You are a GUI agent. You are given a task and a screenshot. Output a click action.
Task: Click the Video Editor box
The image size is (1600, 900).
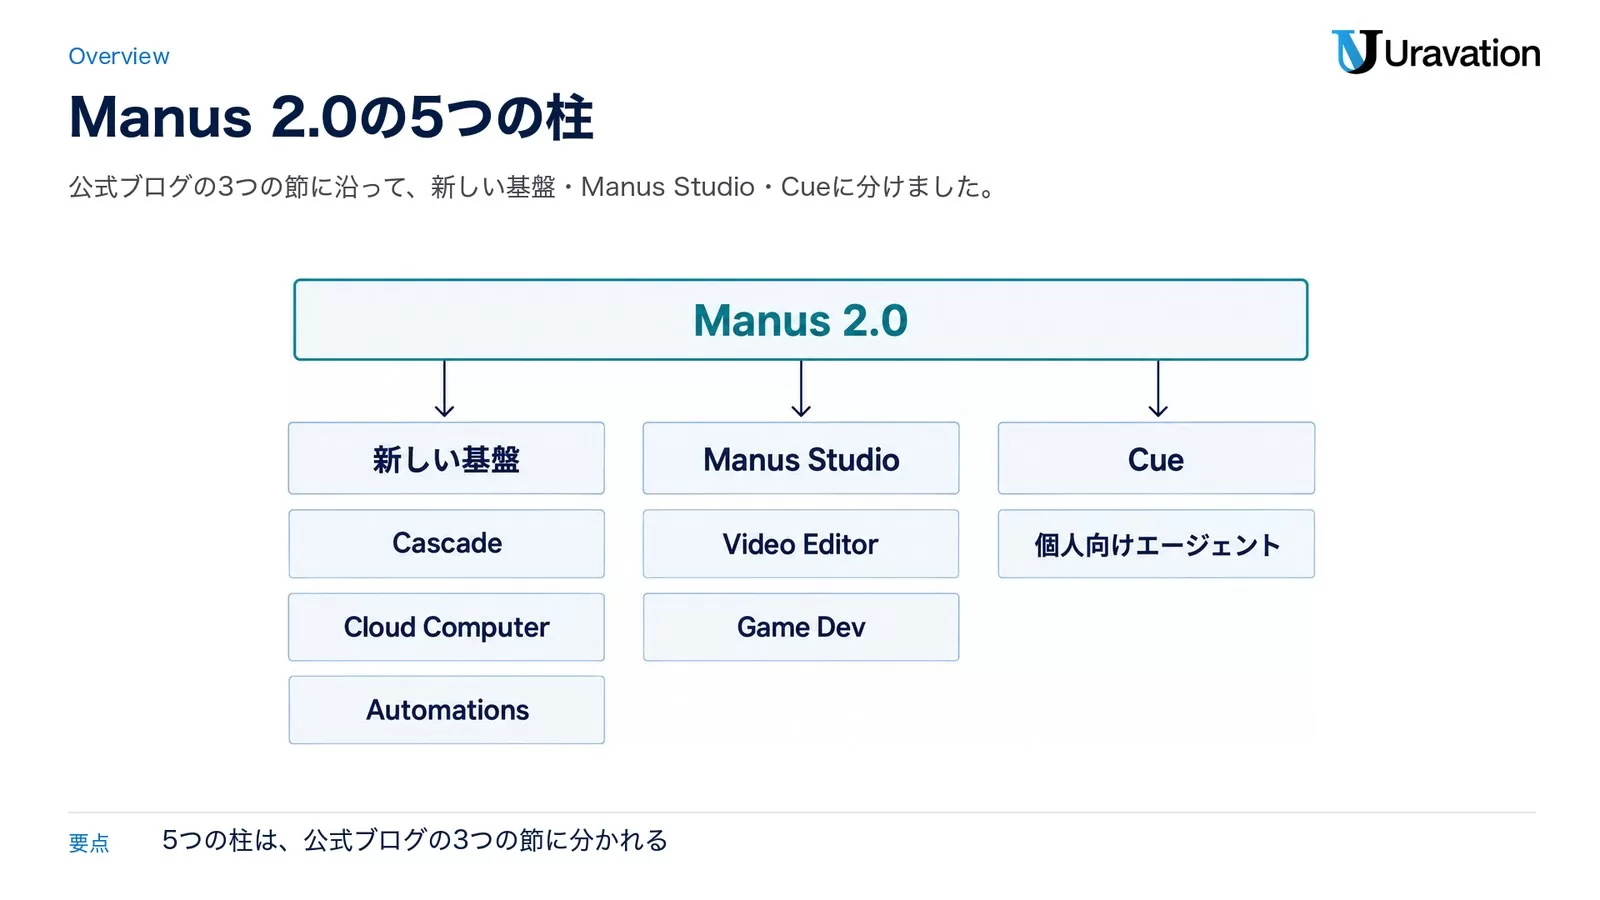[x=801, y=544]
